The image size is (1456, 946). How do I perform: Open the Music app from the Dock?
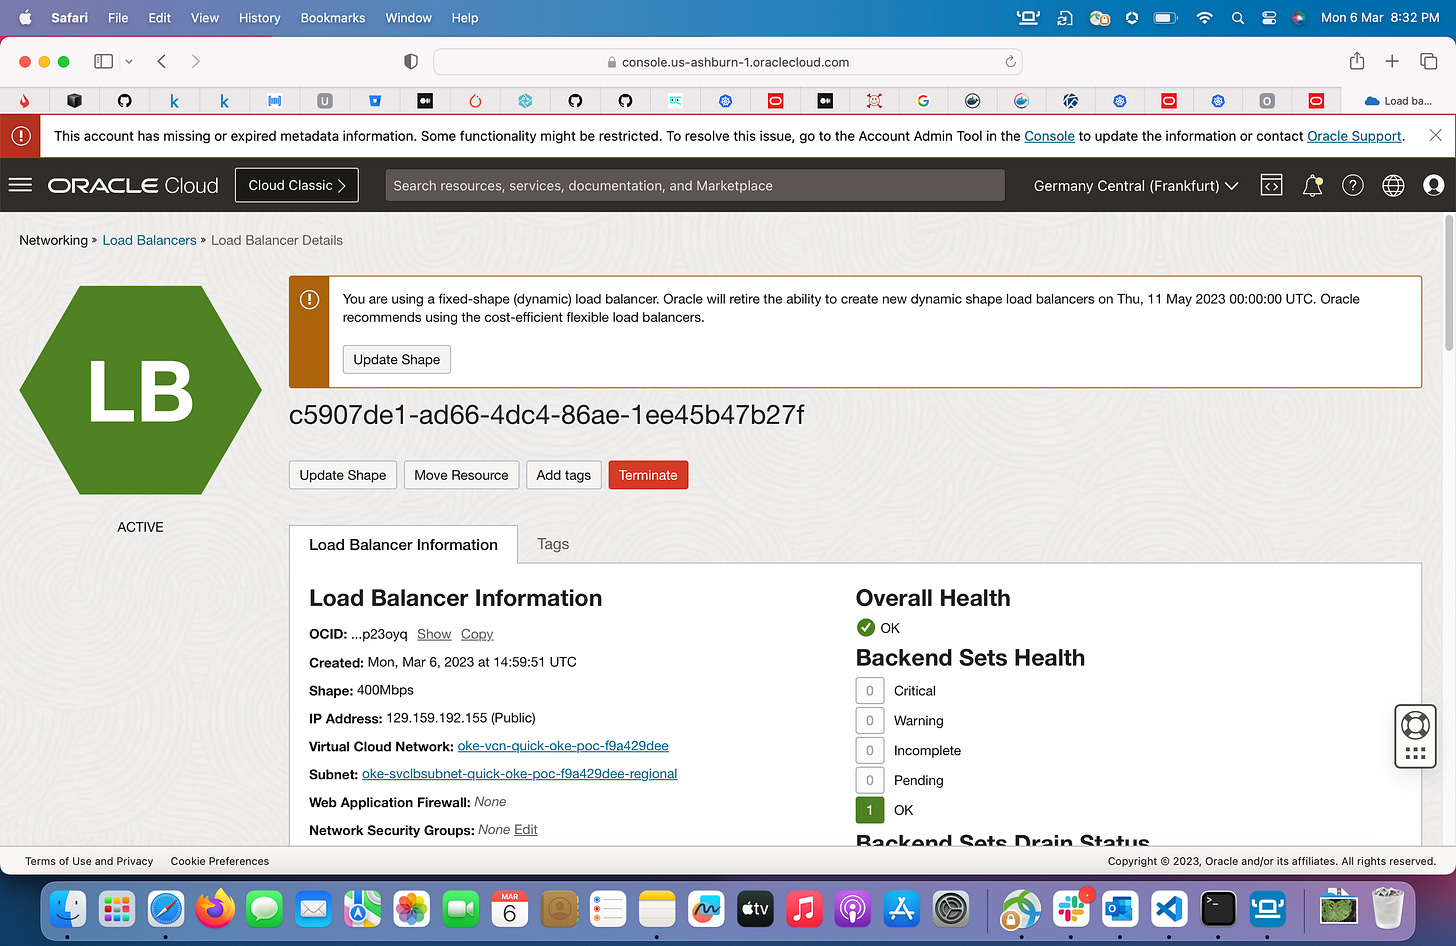point(804,908)
